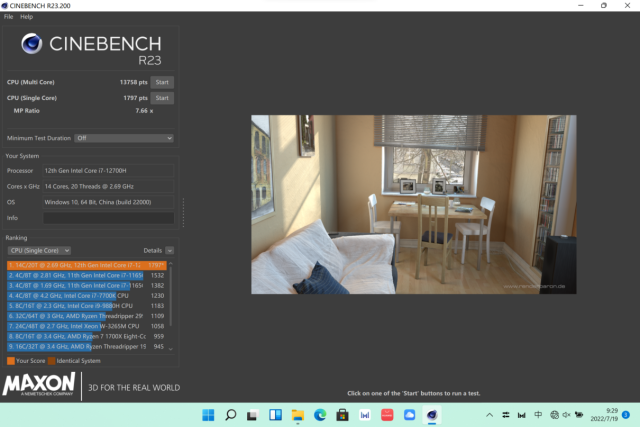Screen dimensions: 640x427
Task: Click the panel splitter dotted handle
Action: point(183,213)
